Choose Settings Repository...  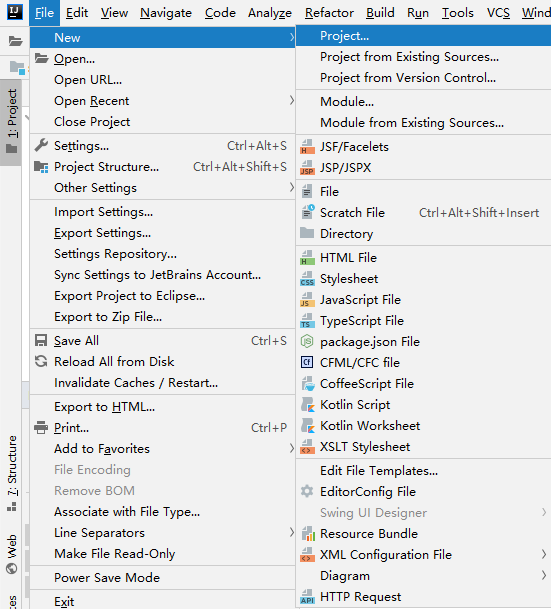(162, 254)
